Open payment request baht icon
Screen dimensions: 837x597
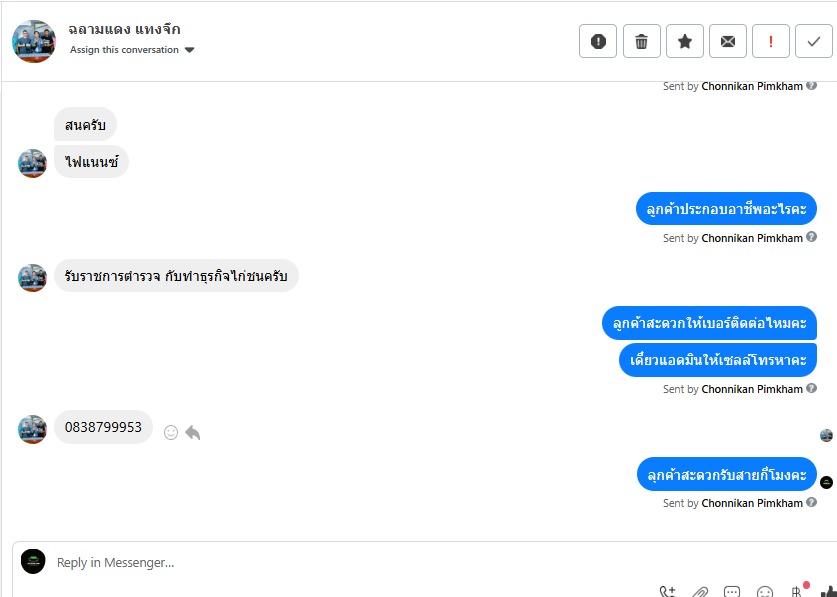(x=796, y=592)
